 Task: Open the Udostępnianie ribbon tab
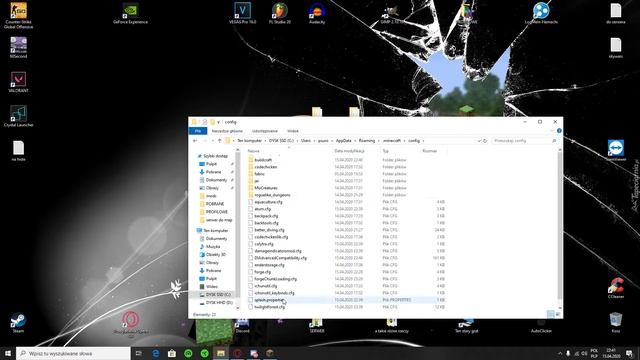point(265,131)
